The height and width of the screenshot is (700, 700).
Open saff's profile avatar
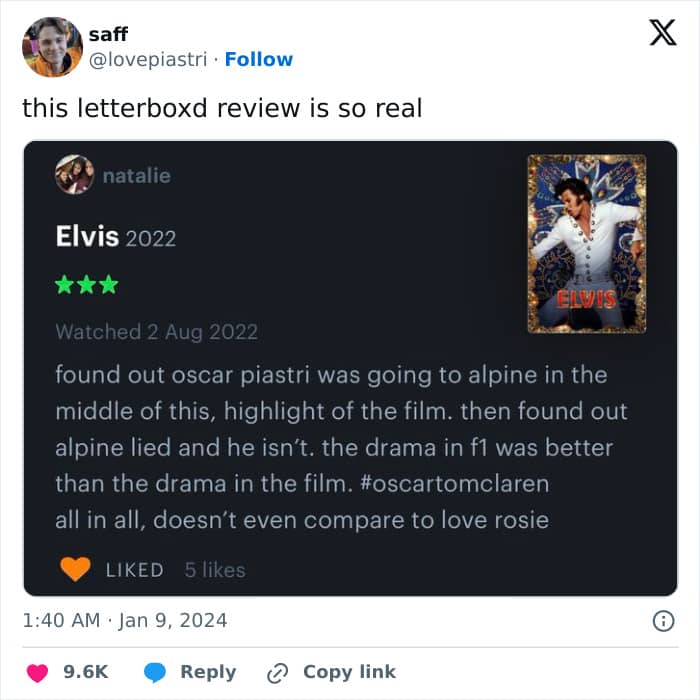[52, 47]
